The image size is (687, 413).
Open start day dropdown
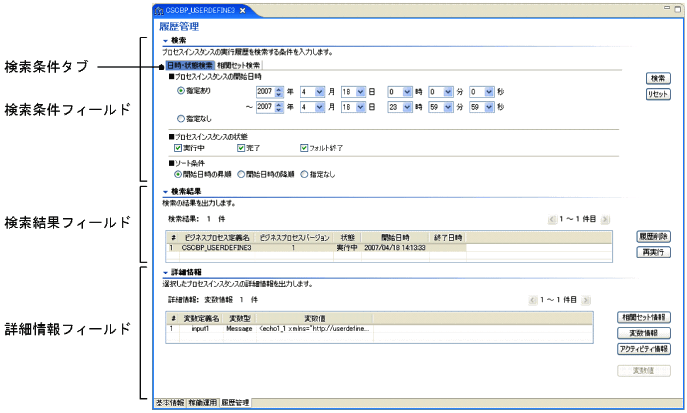(361, 92)
